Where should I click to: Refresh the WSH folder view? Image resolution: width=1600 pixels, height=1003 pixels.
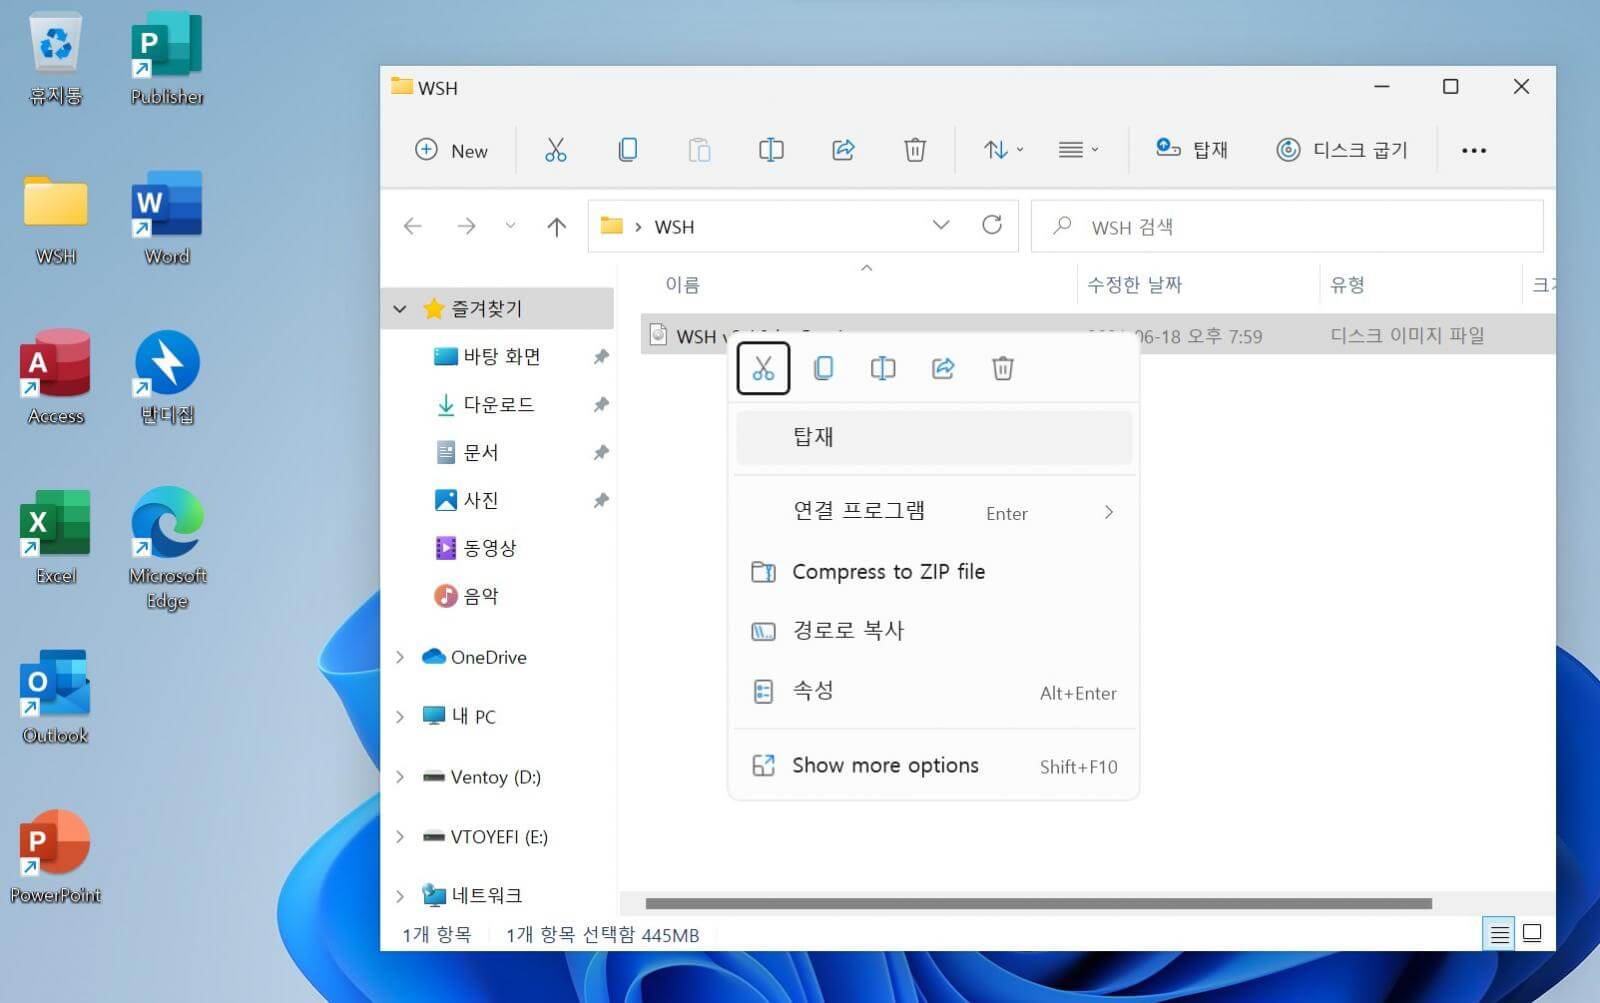coord(992,225)
